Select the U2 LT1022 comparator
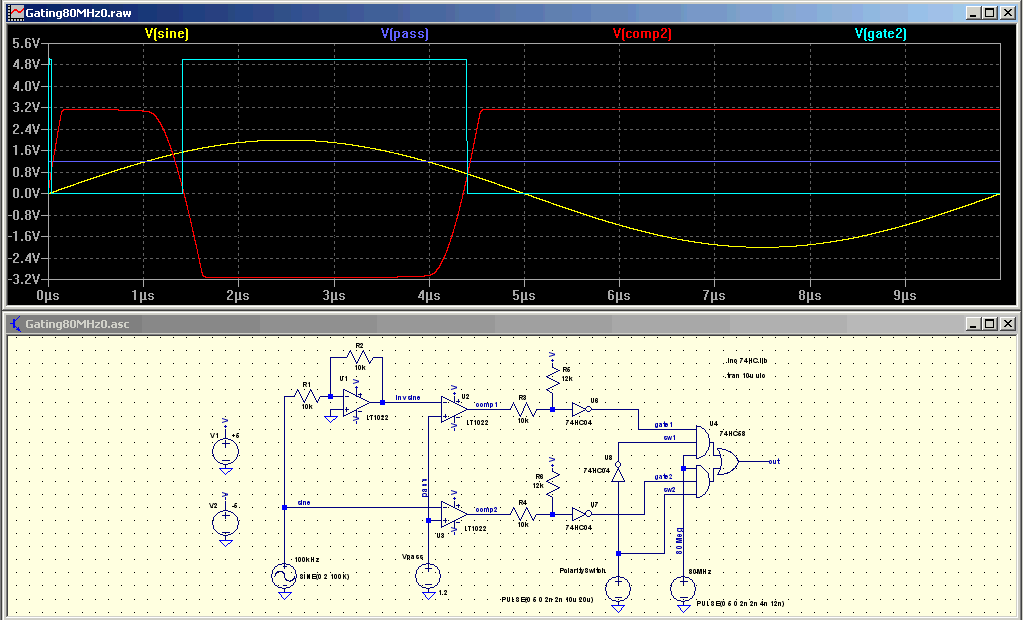Screen dimensions: 1024x620 click(x=453, y=410)
